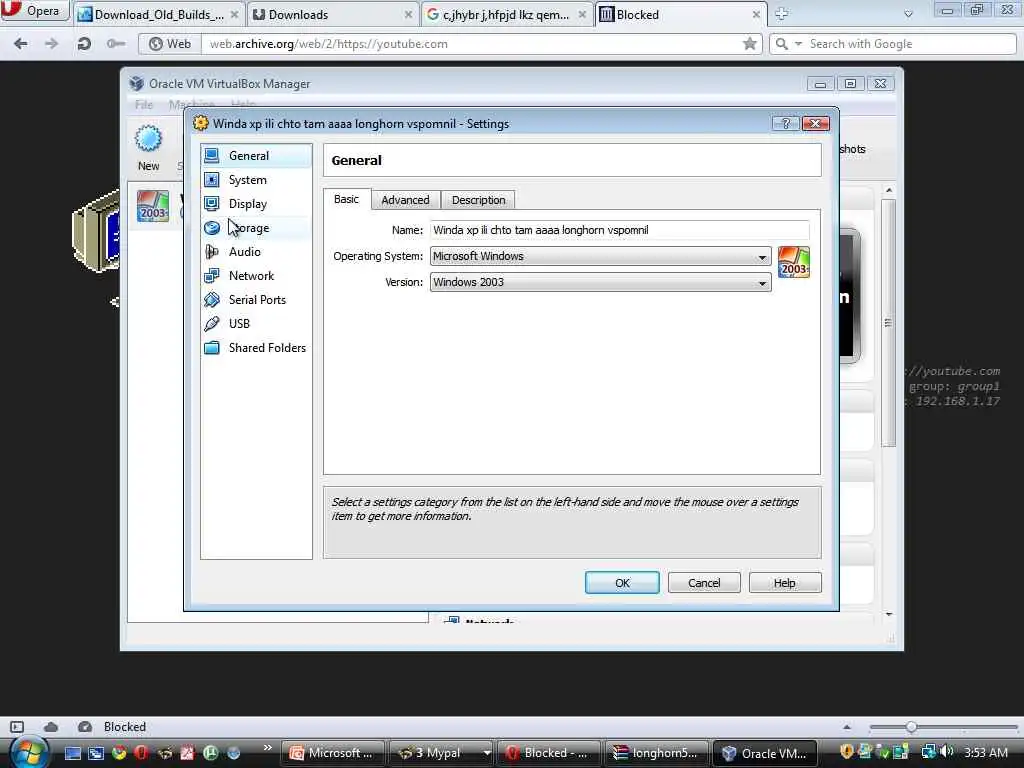Screen dimensions: 1024x768
Task: Open the Shared Folders category
Action: pos(256,347)
